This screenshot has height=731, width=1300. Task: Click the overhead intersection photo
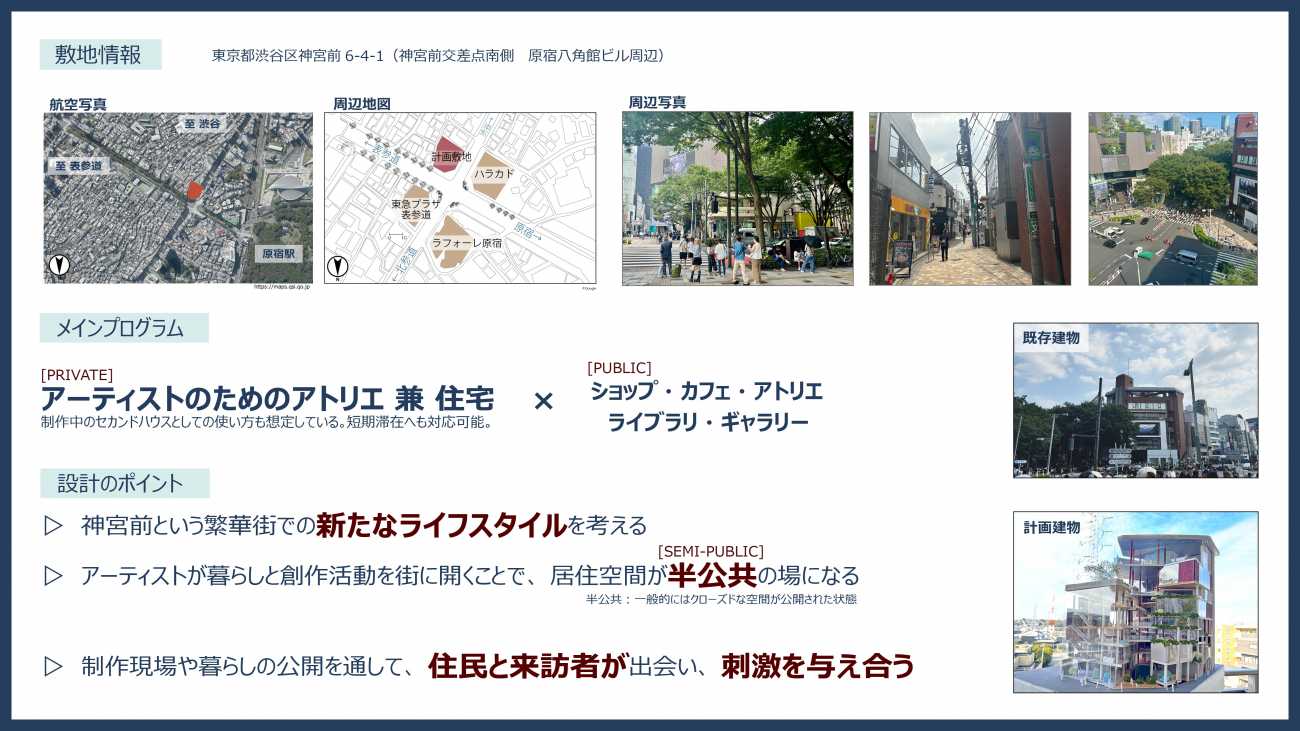pyautogui.click(x=1172, y=198)
